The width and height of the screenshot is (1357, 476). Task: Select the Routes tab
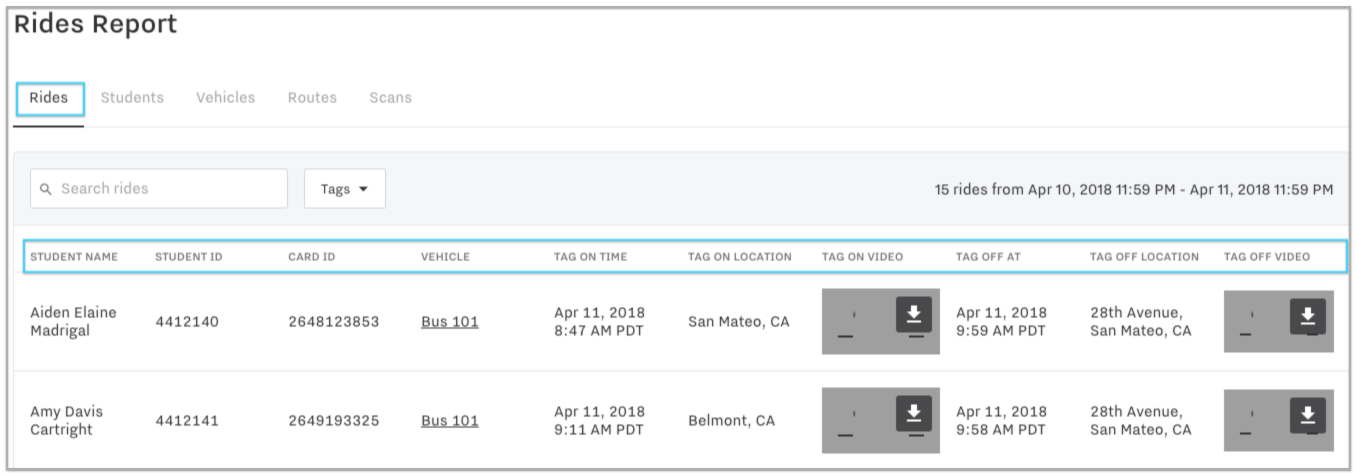tap(312, 98)
